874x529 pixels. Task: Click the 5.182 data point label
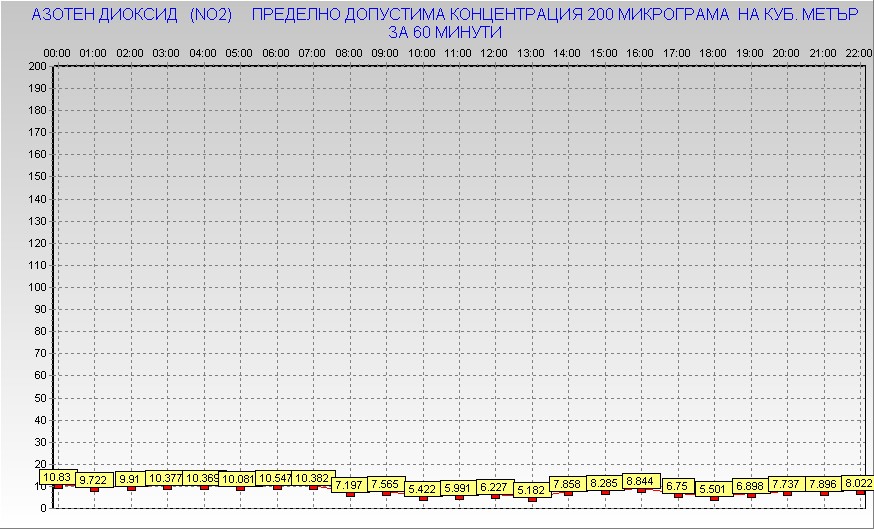[531, 490]
